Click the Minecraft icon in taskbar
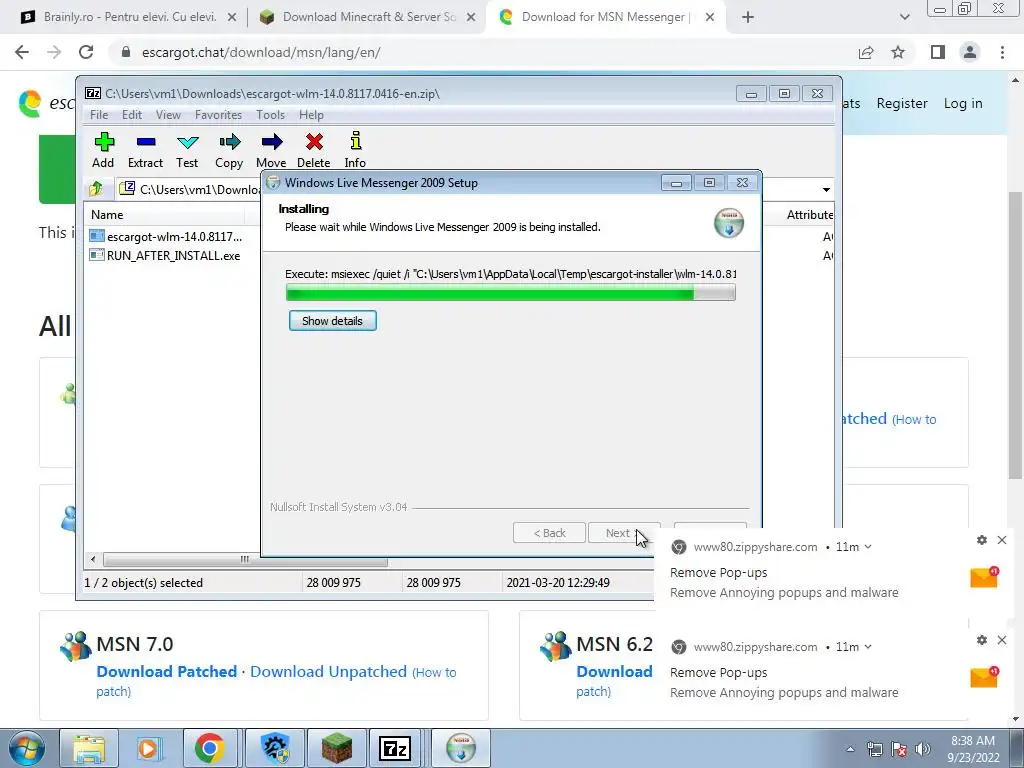Screen dimensions: 1024x768 coord(337,748)
